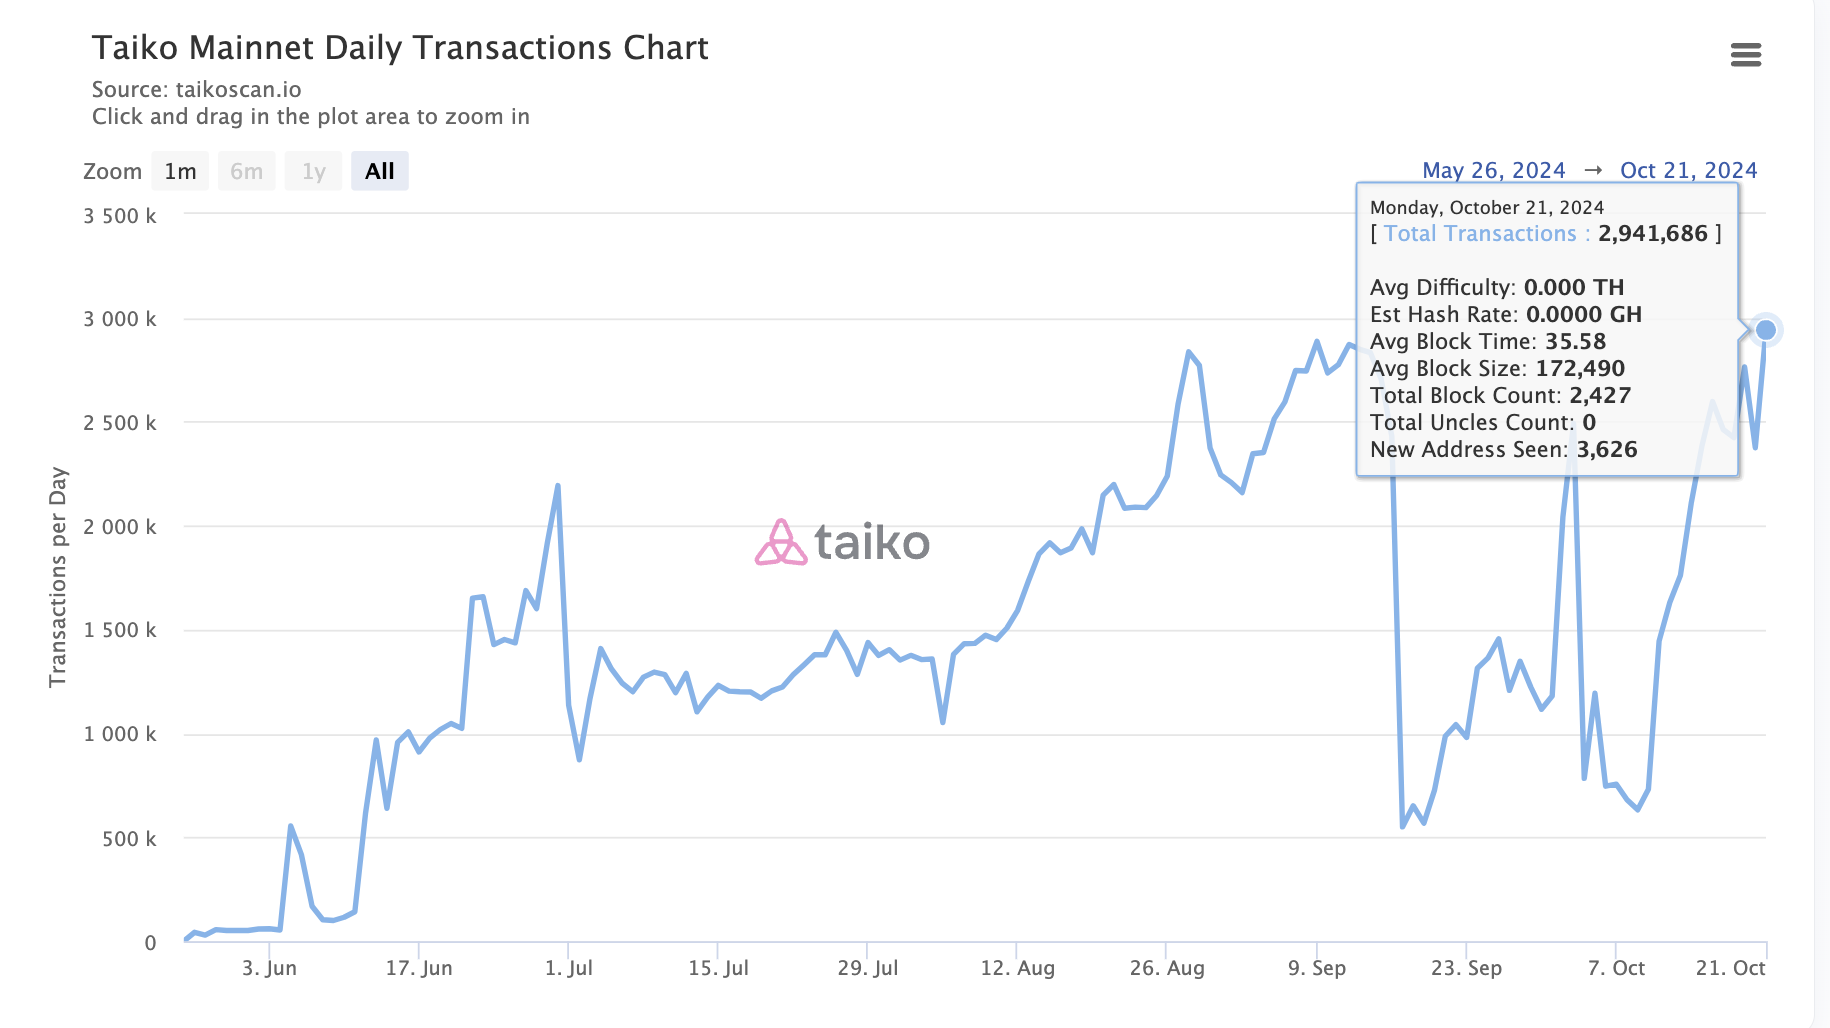
Task: Open the May 26, 2024 start date
Action: [x=1493, y=170]
